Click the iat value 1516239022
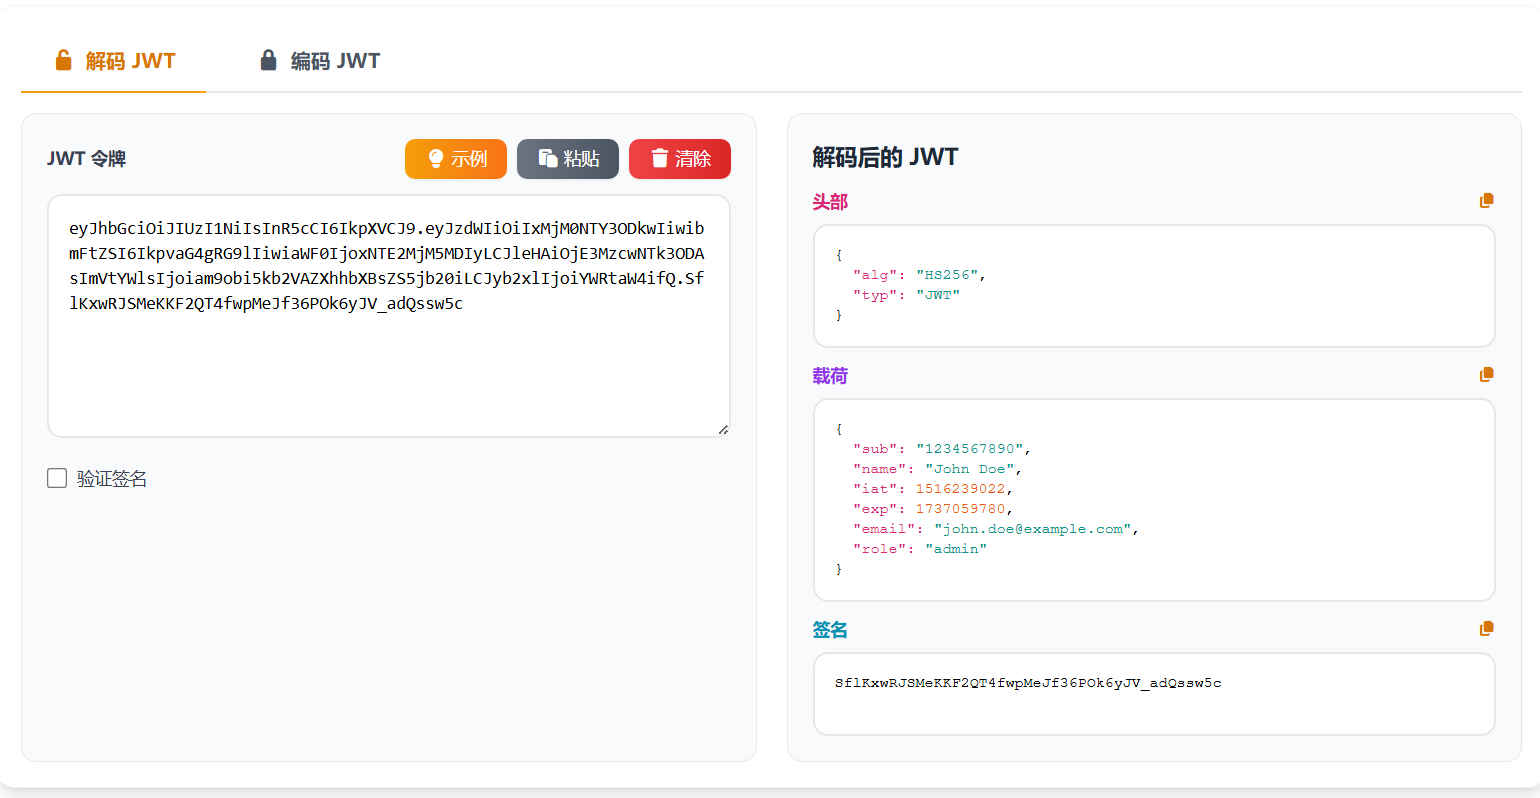 [x=961, y=489]
